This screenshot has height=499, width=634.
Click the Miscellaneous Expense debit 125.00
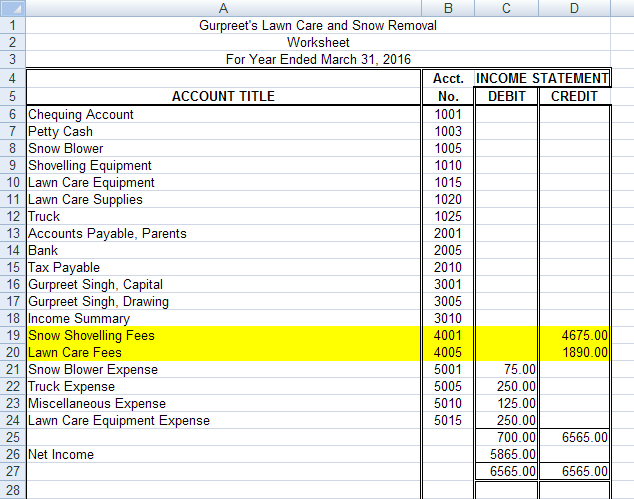point(506,404)
